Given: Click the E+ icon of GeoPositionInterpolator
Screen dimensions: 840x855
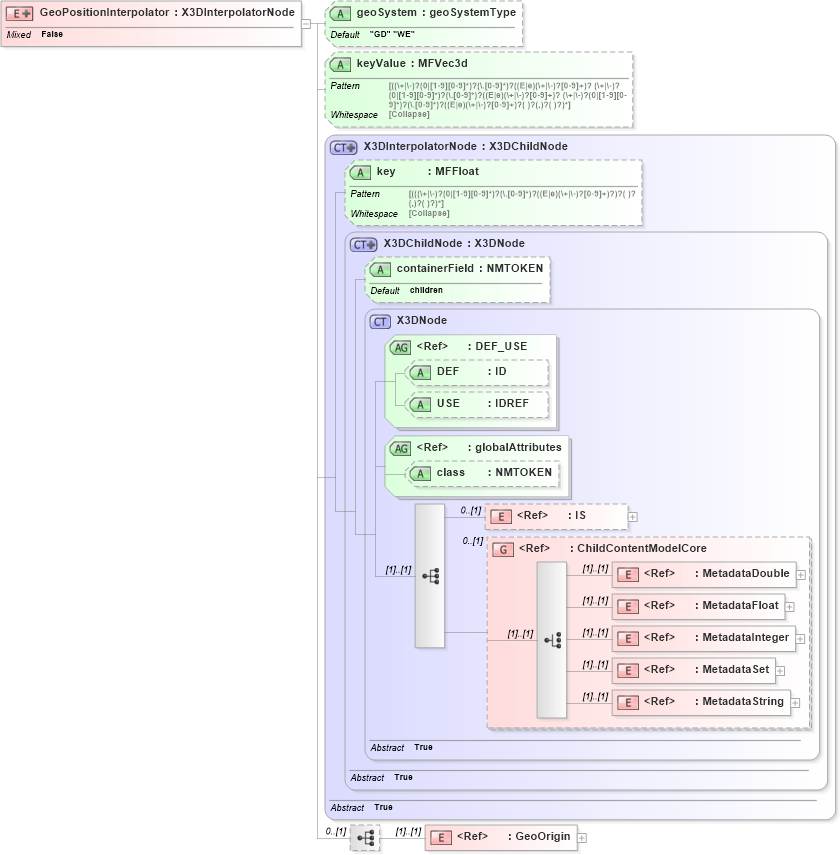Looking at the screenshot, I should (x=19, y=14).
